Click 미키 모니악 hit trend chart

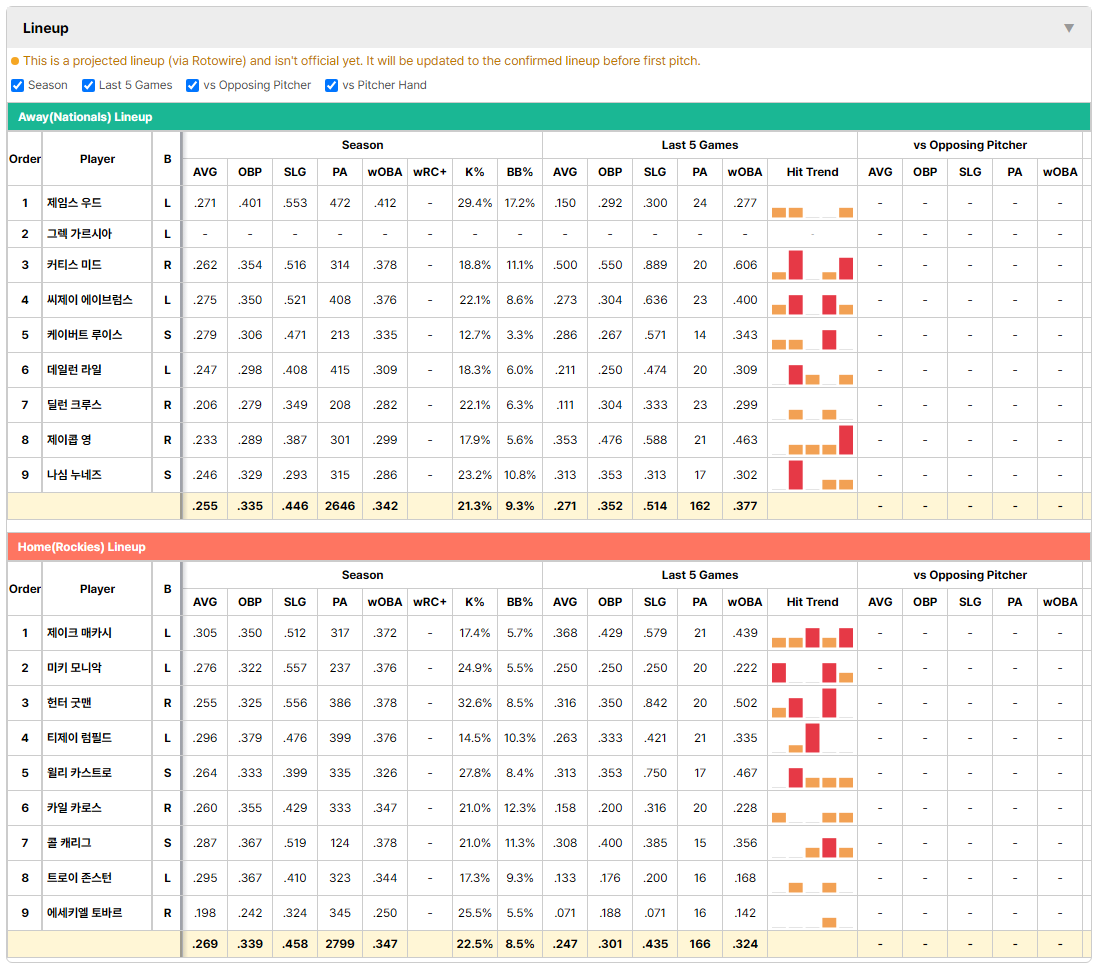812,669
